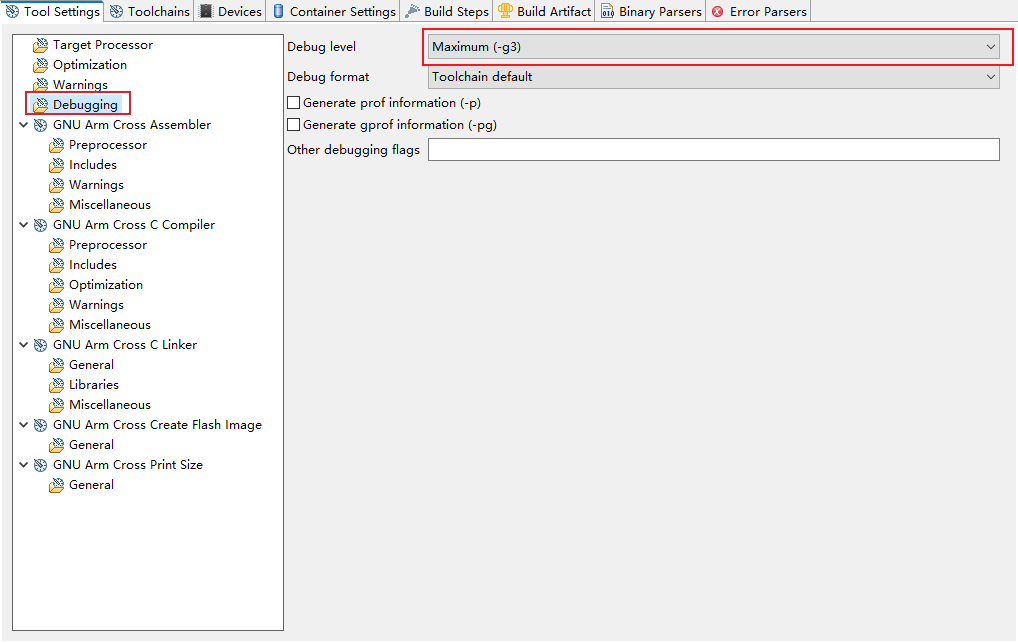Select C Compiler Includes tree item
1018x643 pixels.
(93, 265)
